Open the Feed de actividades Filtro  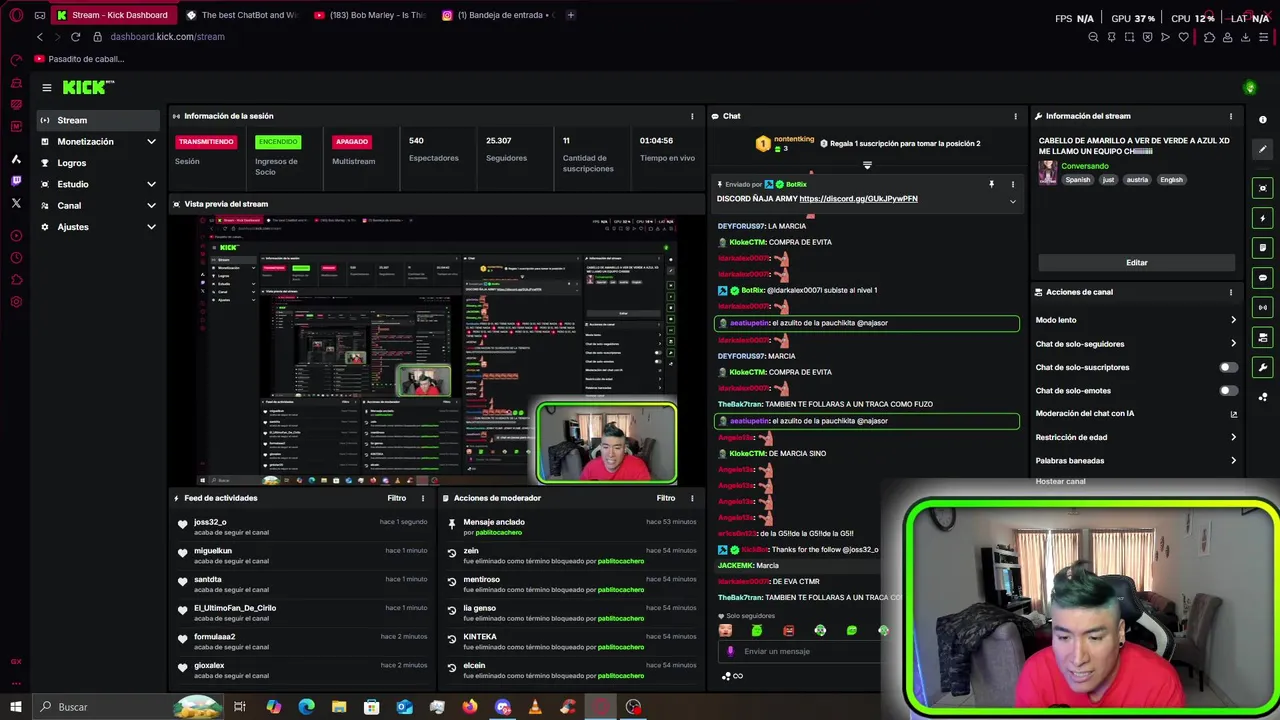coord(397,498)
